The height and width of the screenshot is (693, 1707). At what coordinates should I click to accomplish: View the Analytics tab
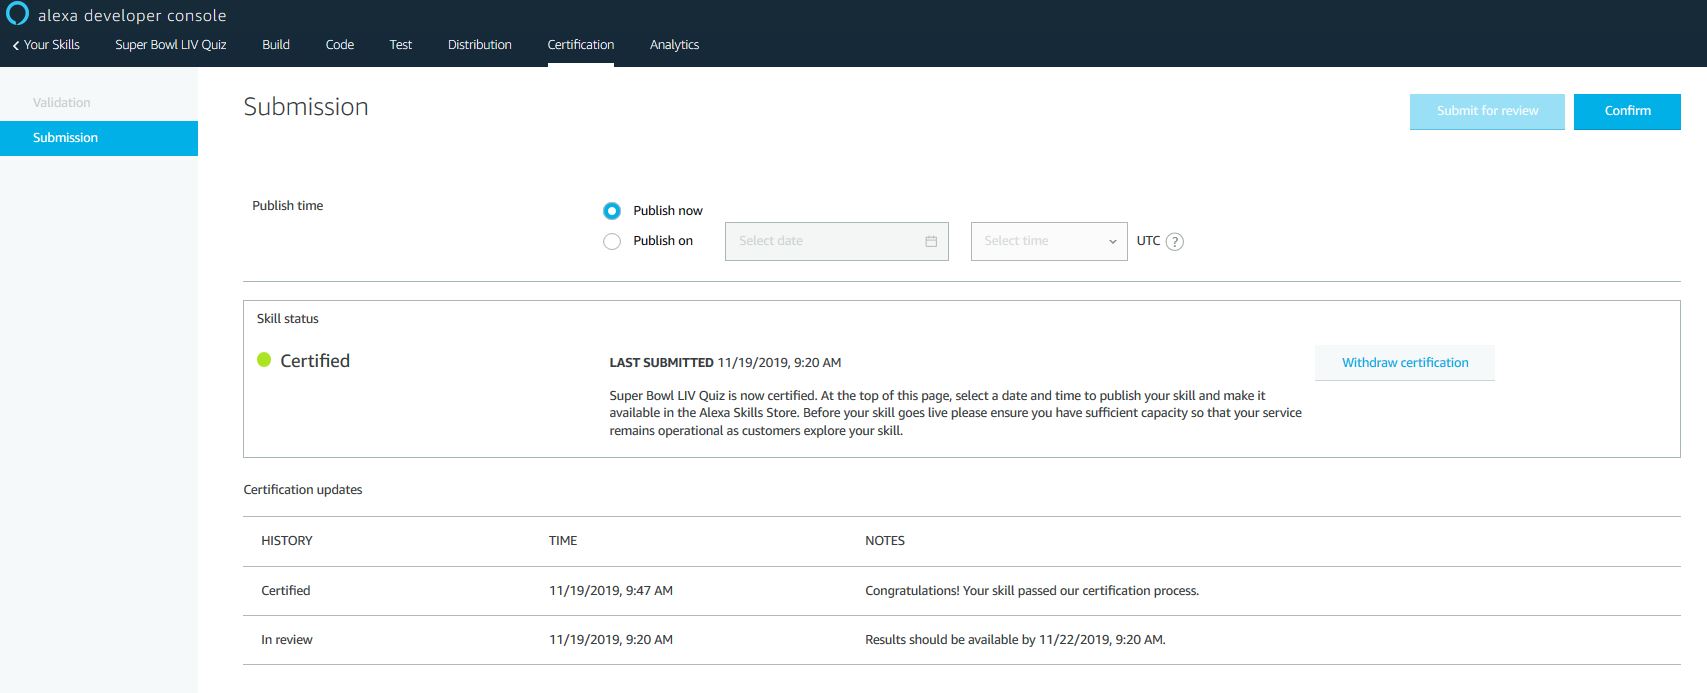tap(674, 45)
